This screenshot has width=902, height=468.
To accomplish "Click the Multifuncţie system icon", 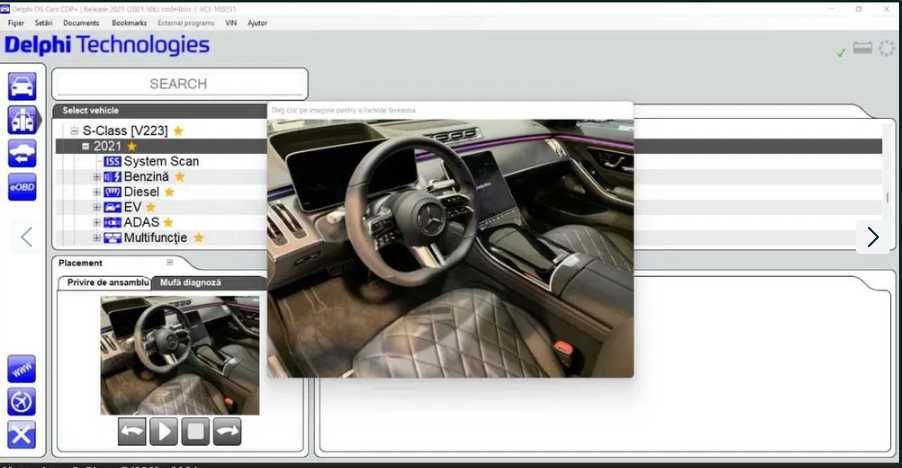I will tap(112, 237).
